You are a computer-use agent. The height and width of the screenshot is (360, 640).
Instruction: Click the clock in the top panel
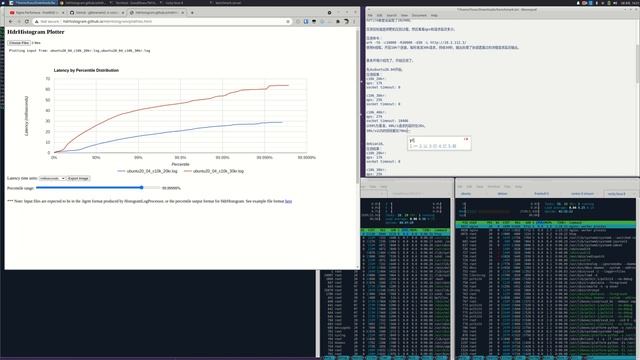[629, 3]
